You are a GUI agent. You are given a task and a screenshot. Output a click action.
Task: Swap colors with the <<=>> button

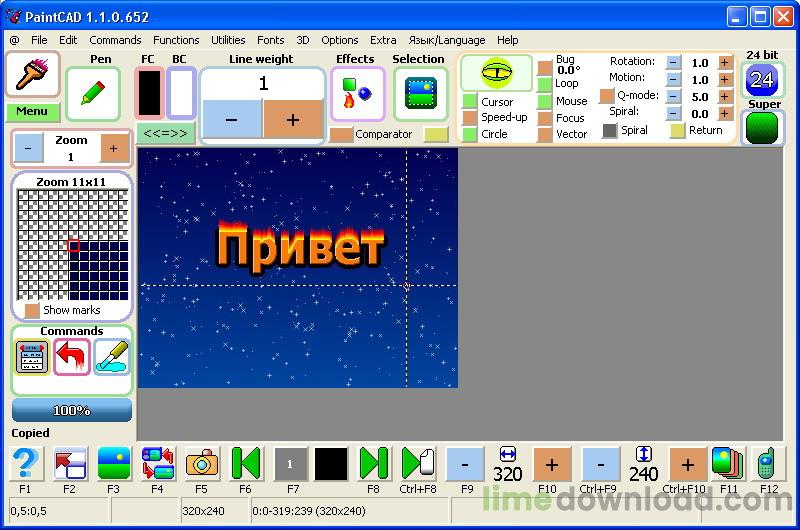click(166, 134)
